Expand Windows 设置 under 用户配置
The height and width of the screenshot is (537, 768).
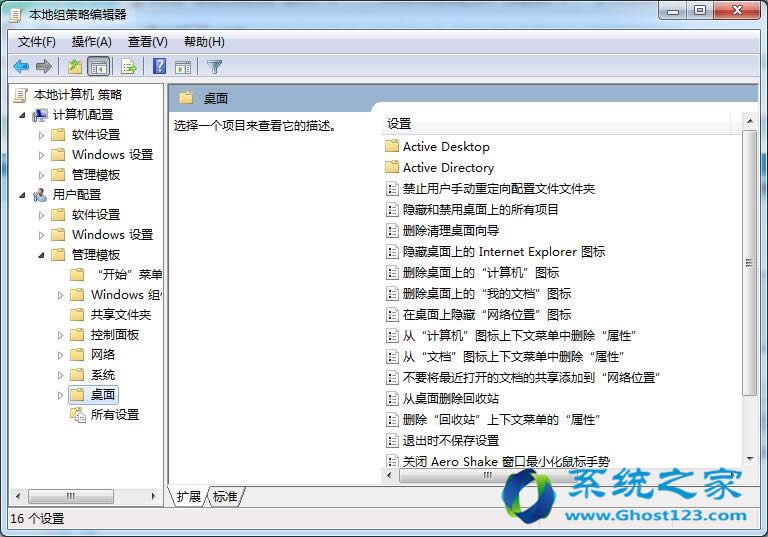41,235
